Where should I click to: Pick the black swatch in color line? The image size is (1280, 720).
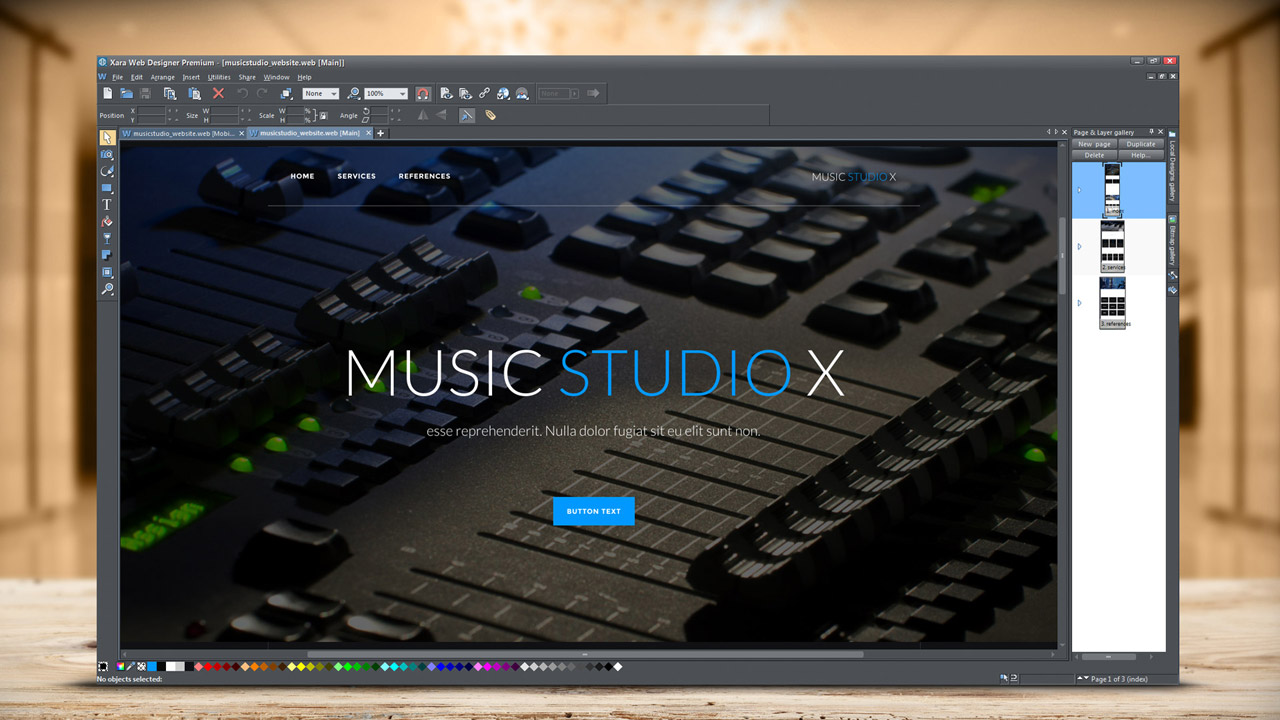click(x=160, y=666)
